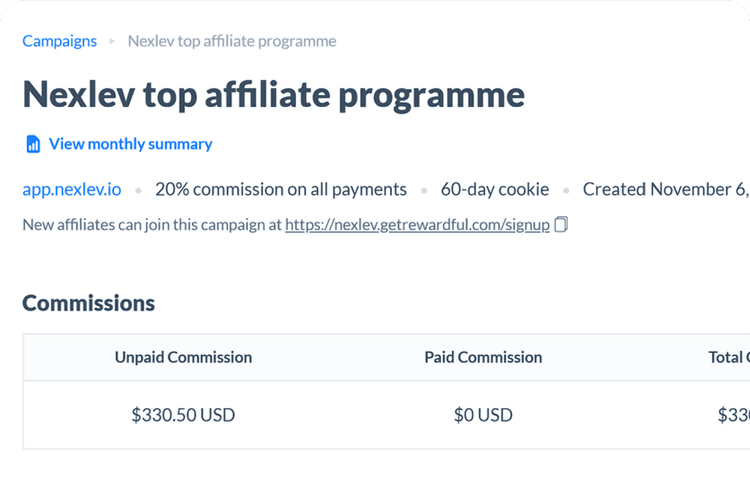
Task: Open the Campaigns breadcrumb link
Action: [59, 41]
